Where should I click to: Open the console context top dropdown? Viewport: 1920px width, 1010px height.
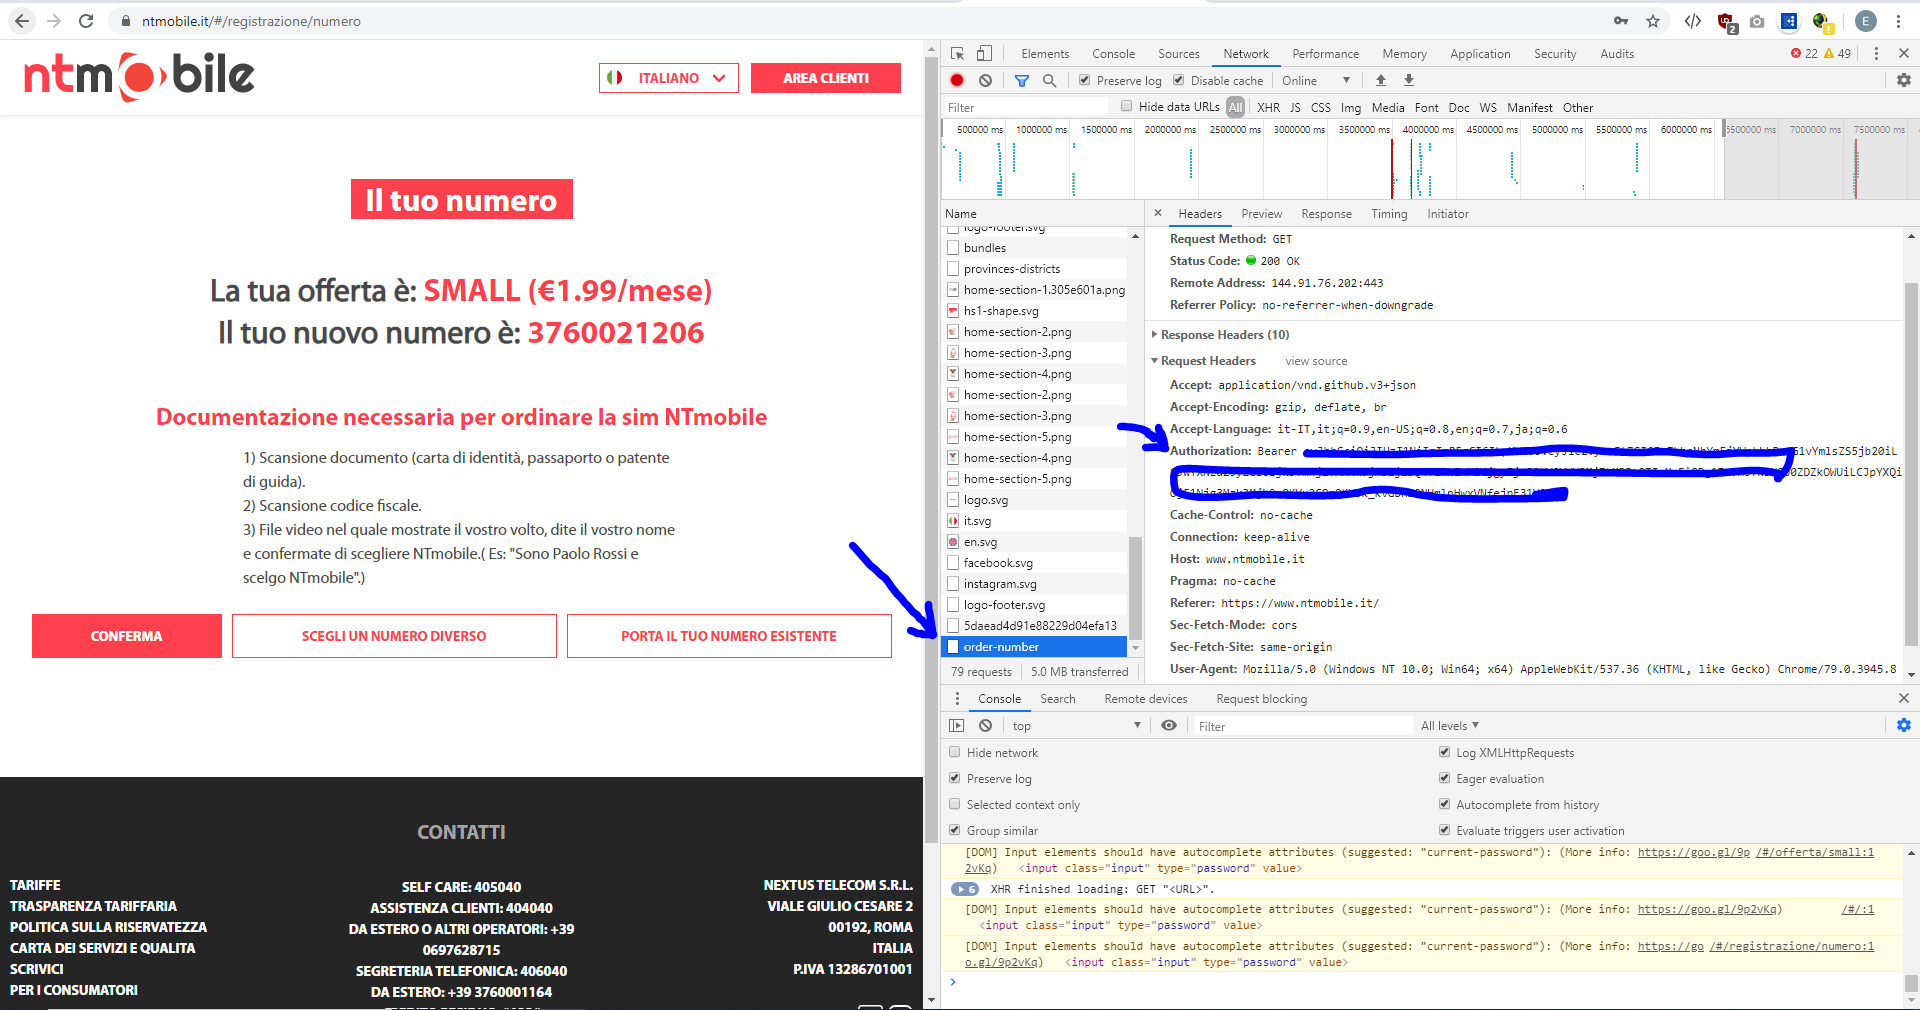(1076, 726)
